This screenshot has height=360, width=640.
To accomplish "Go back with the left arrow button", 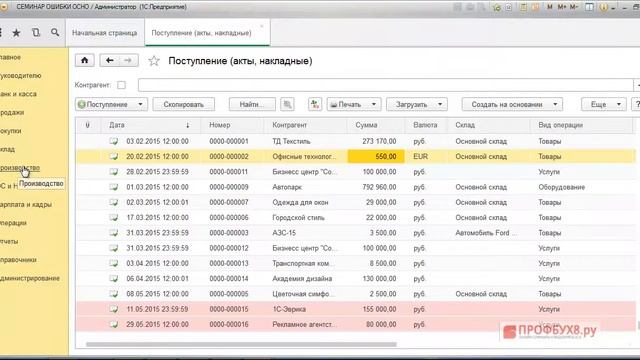I will click(109, 60).
